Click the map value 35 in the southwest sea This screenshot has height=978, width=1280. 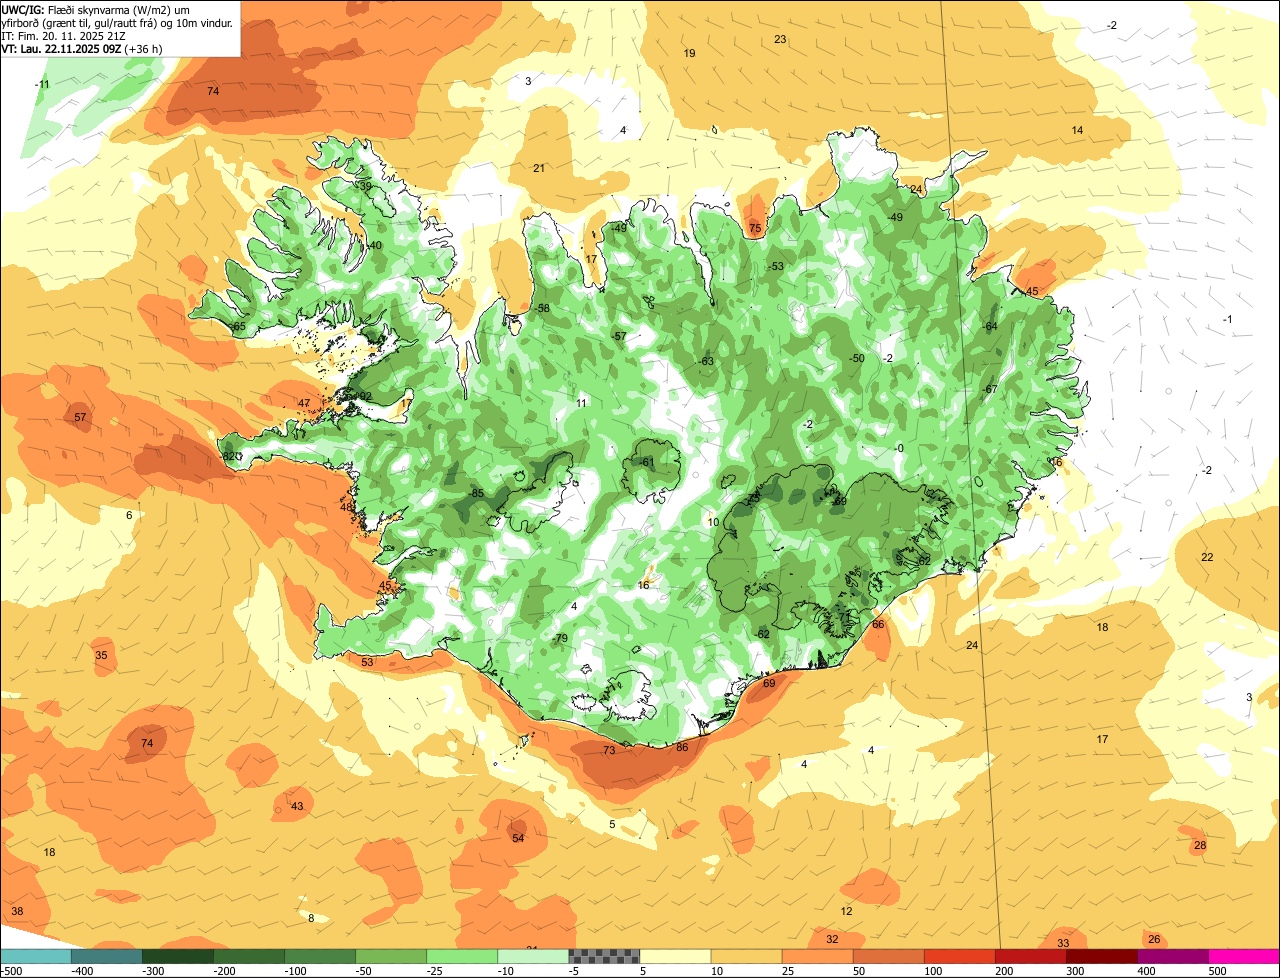[101, 655]
